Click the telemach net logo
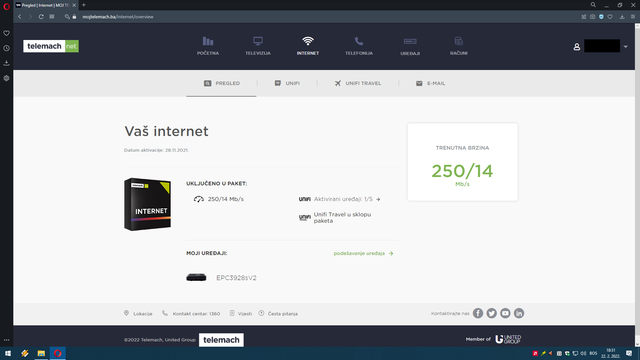Screen dimensions: 640x360 point(51,46)
